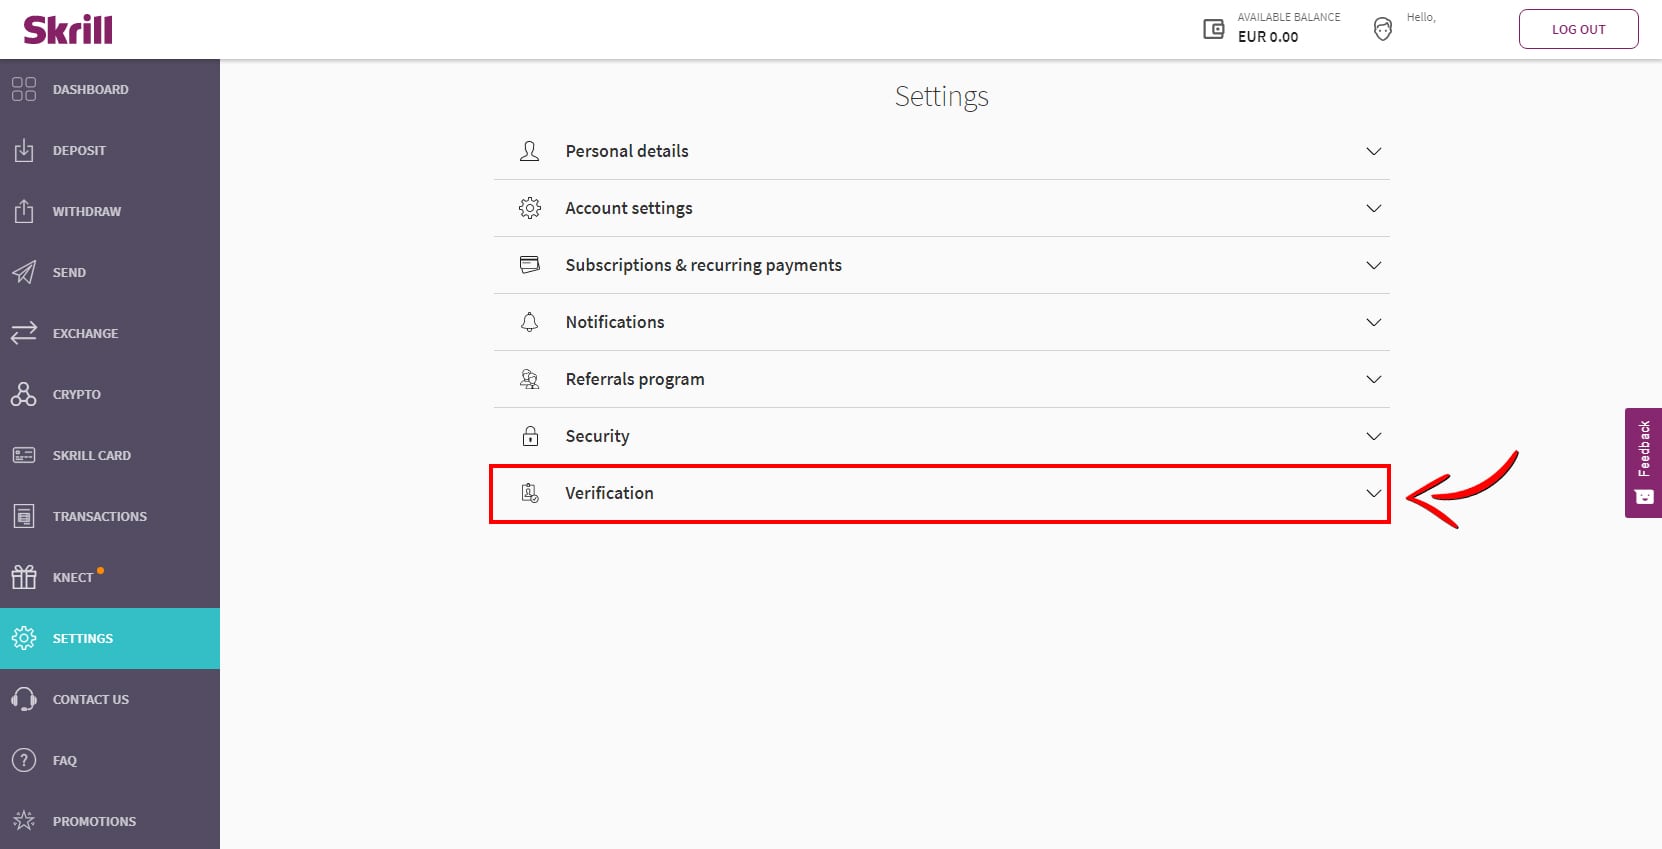Open Withdraw section
Viewport: 1662px width, 849px height.
click(x=110, y=211)
